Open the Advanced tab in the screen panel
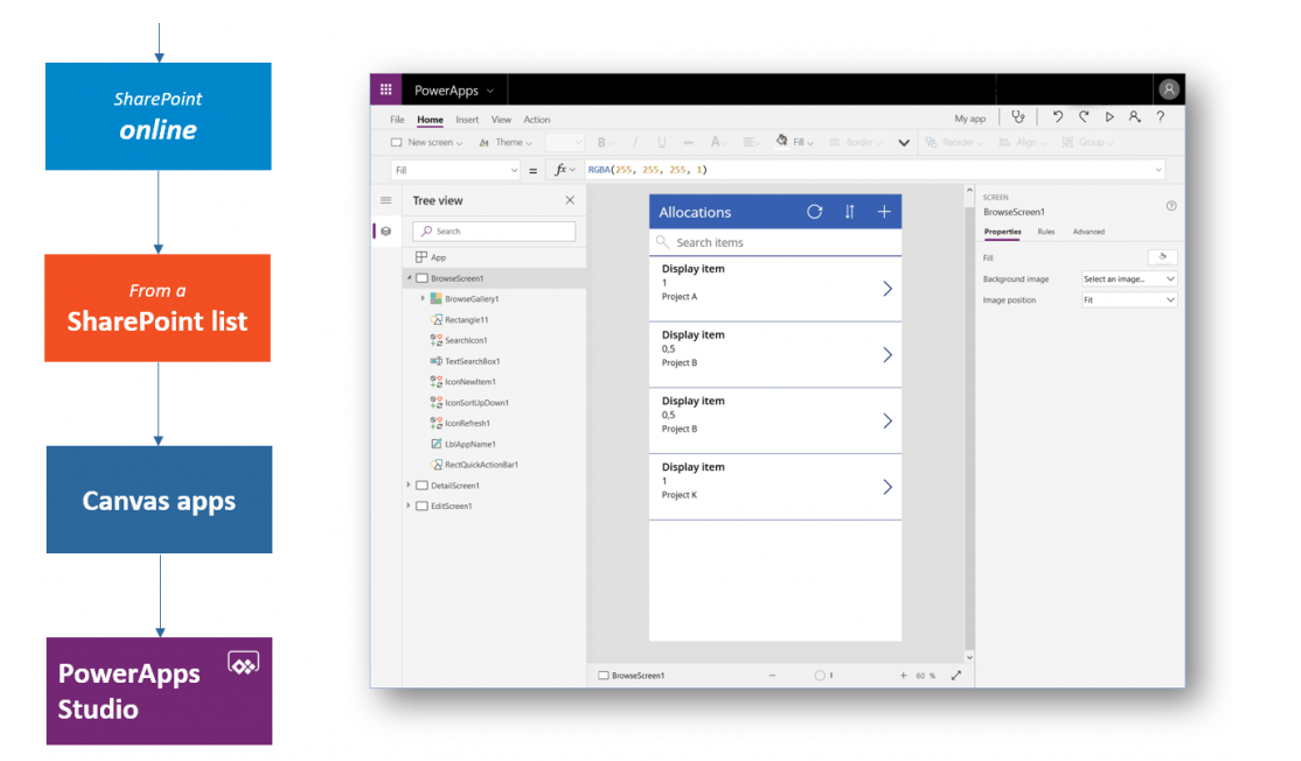Image resolution: width=1301 pixels, height=761 pixels. 1087,231
